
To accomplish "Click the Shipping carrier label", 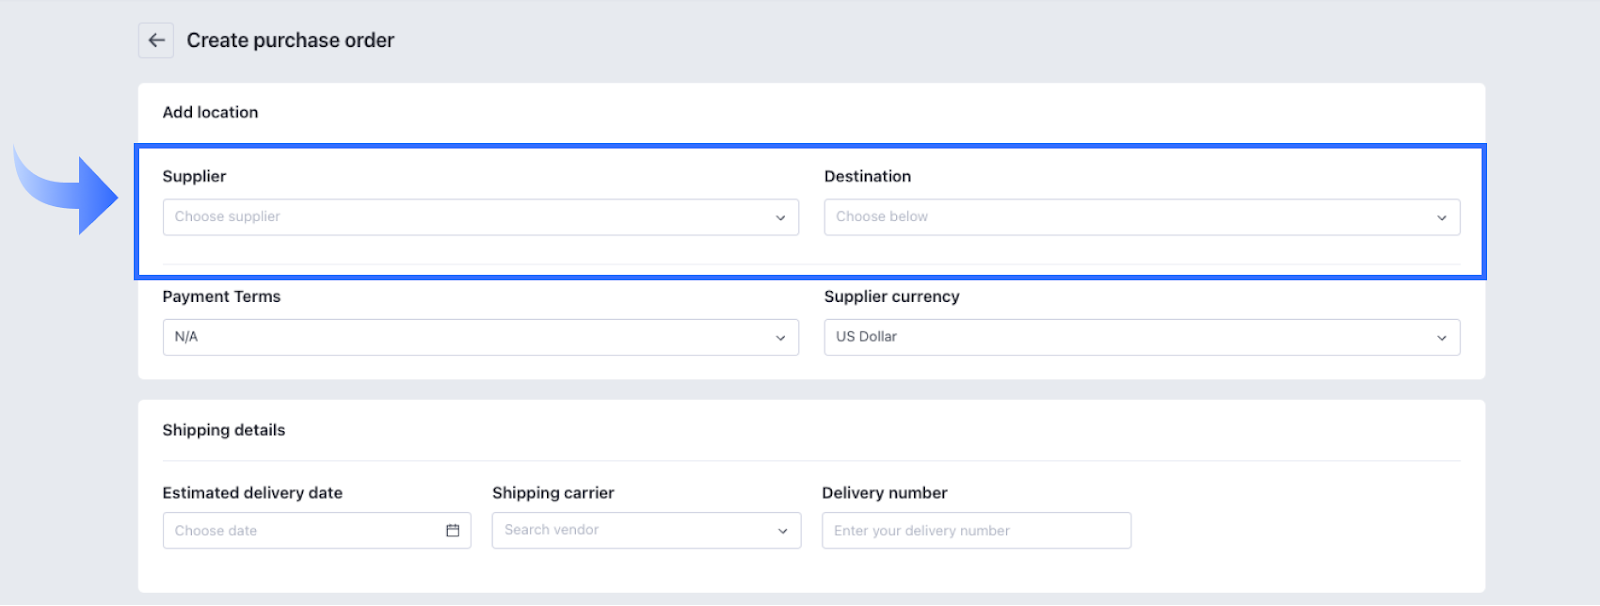I will click(x=553, y=493).
